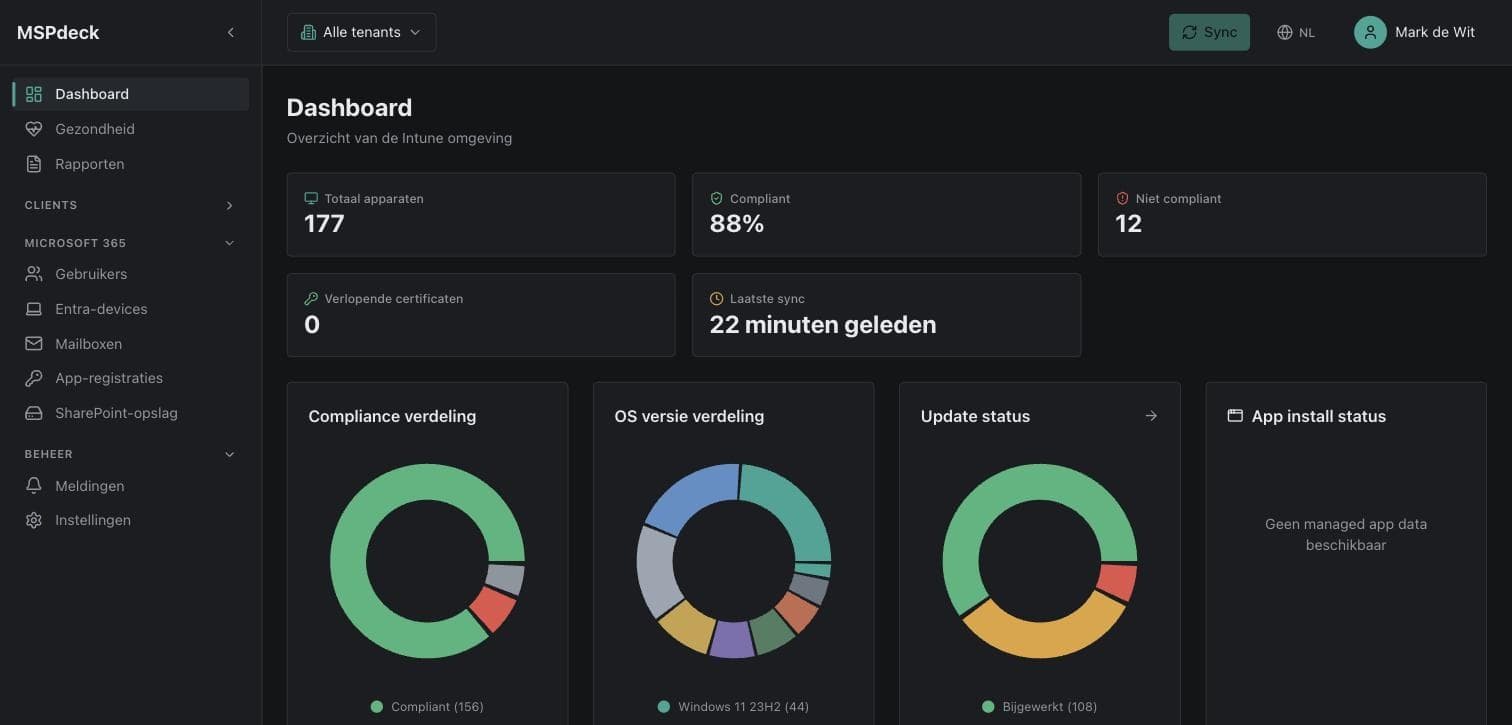The image size is (1512, 725).
Task: Switch language via NL button
Action: click(x=1296, y=32)
